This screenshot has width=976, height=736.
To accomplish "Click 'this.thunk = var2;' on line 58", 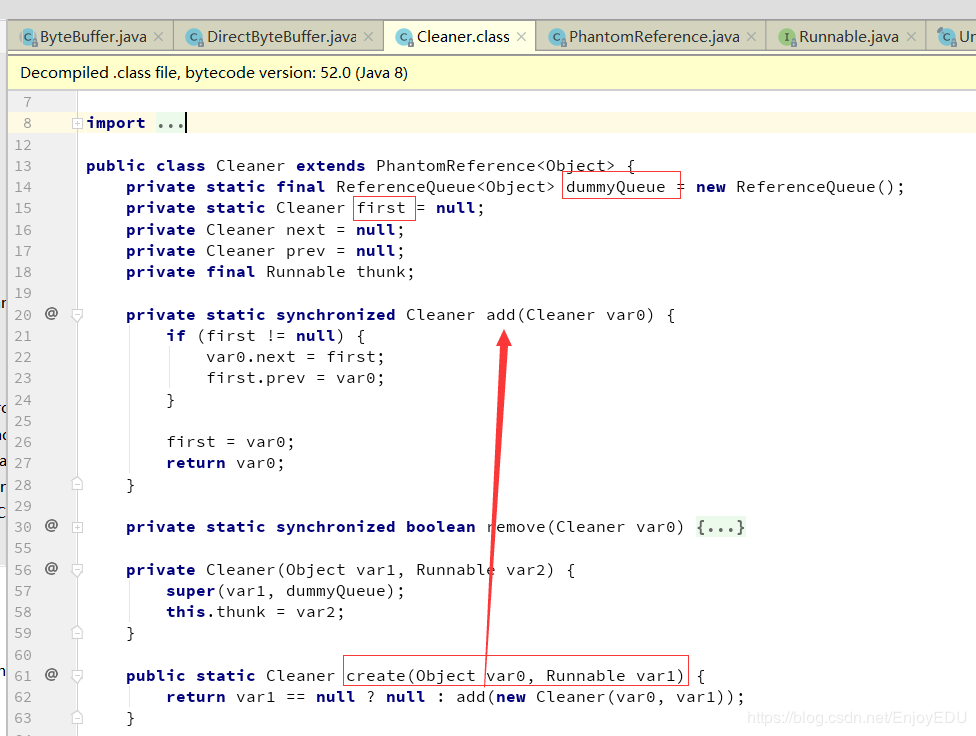I will (255, 612).
